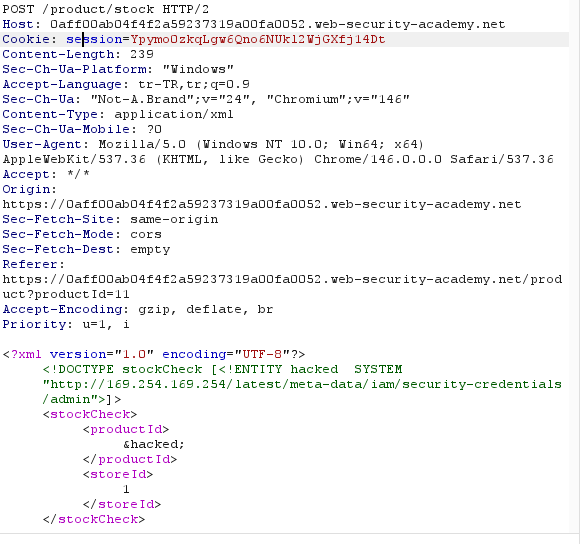
Task: Click the Sec-Ch-Ua header line
Action: (x=206, y=99)
